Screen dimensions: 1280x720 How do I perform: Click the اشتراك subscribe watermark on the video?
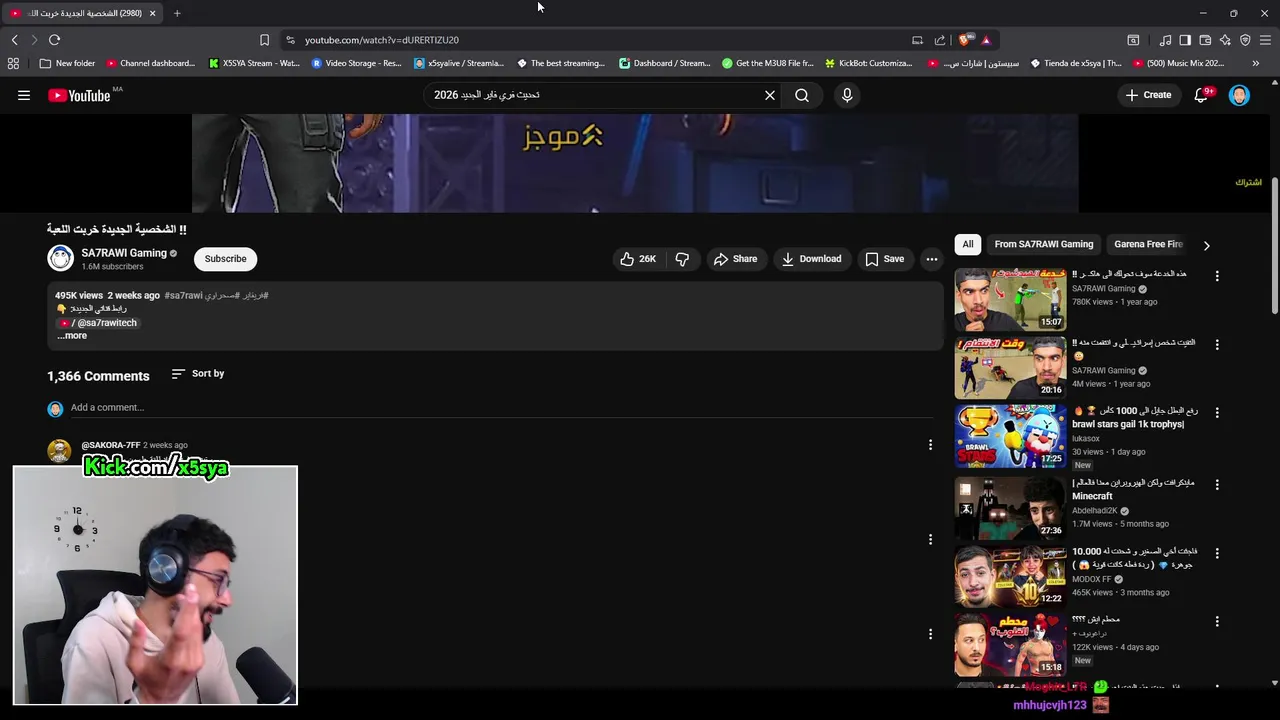click(x=1248, y=182)
